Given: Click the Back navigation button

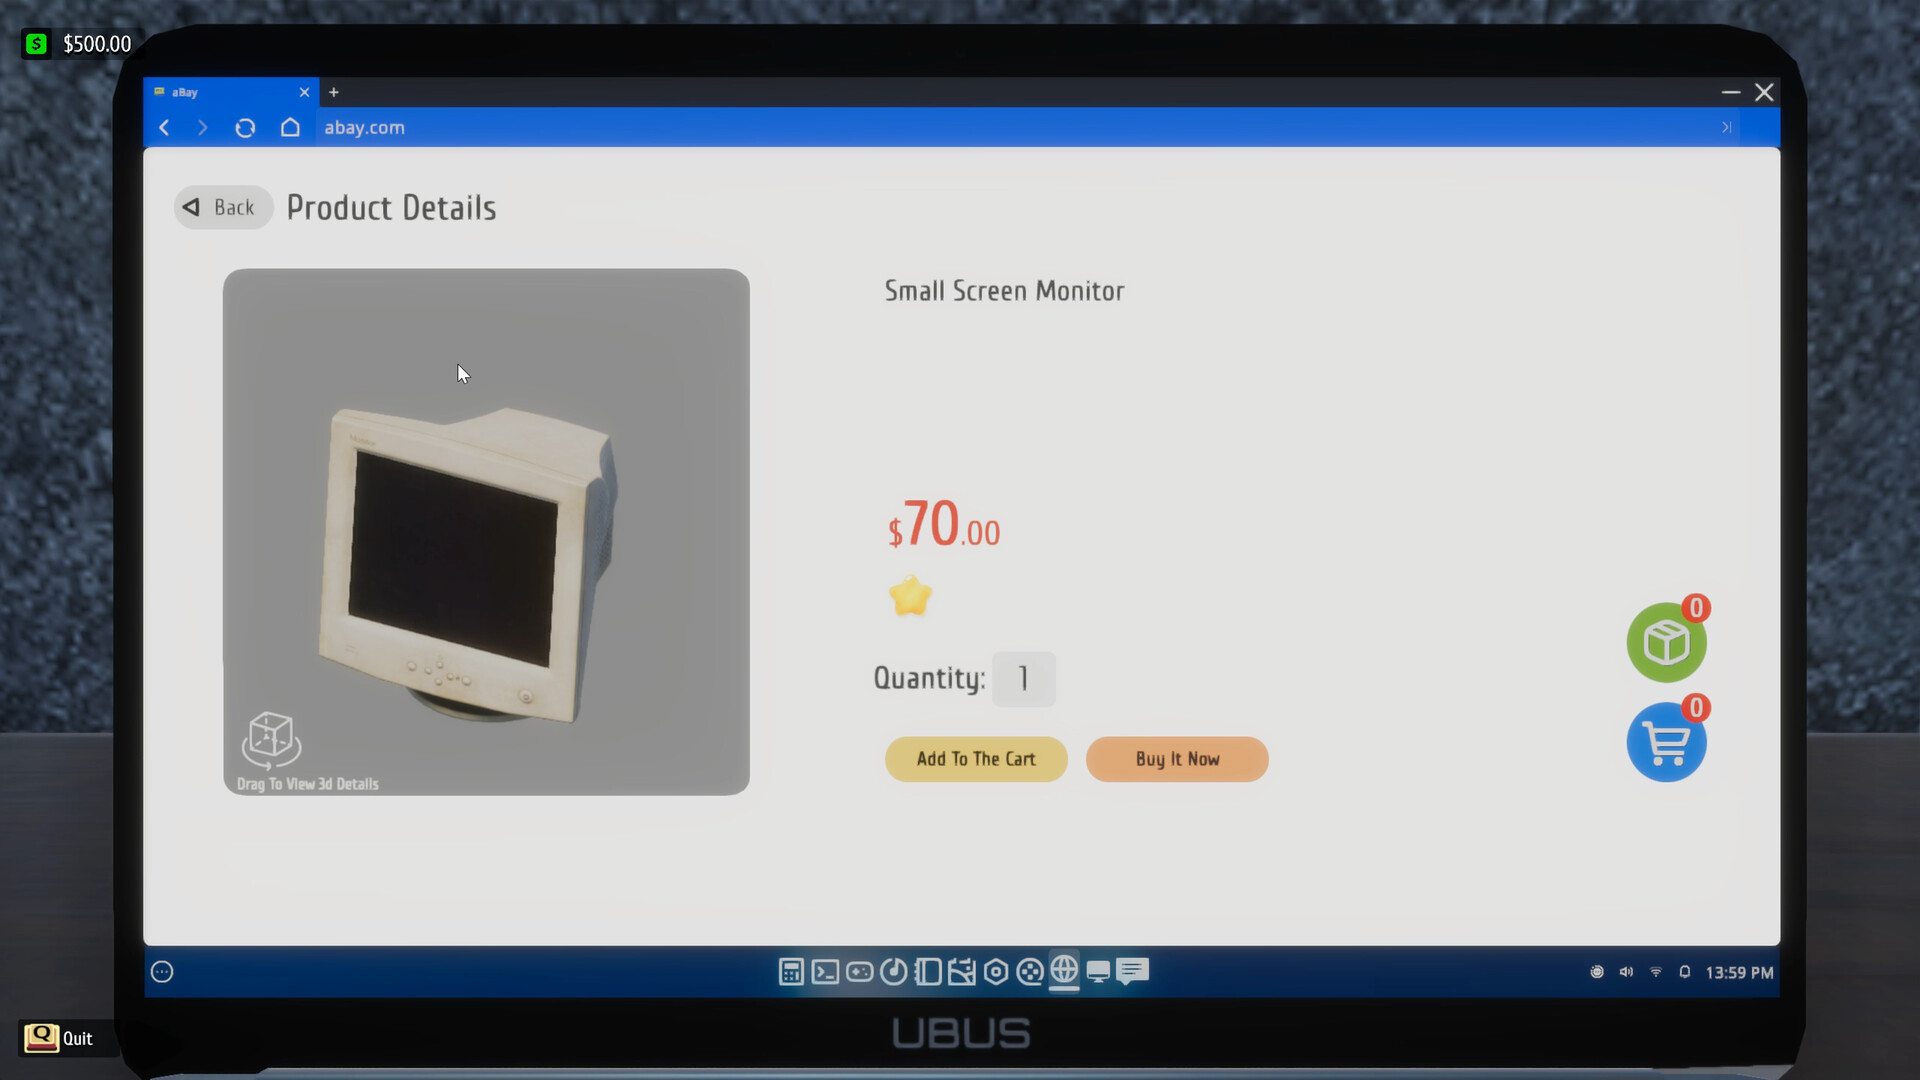Looking at the screenshot, I should point(222,207).
